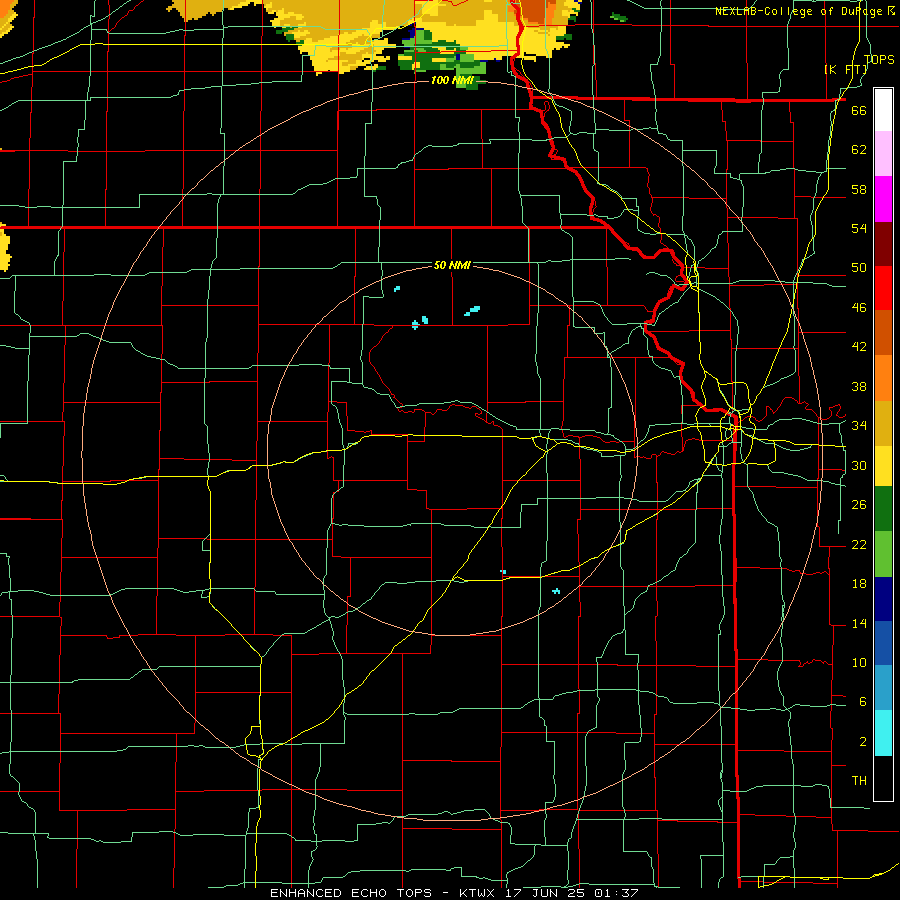Click the "30" legend value
This screenshot has width=900, height=900.
(859, 465)
